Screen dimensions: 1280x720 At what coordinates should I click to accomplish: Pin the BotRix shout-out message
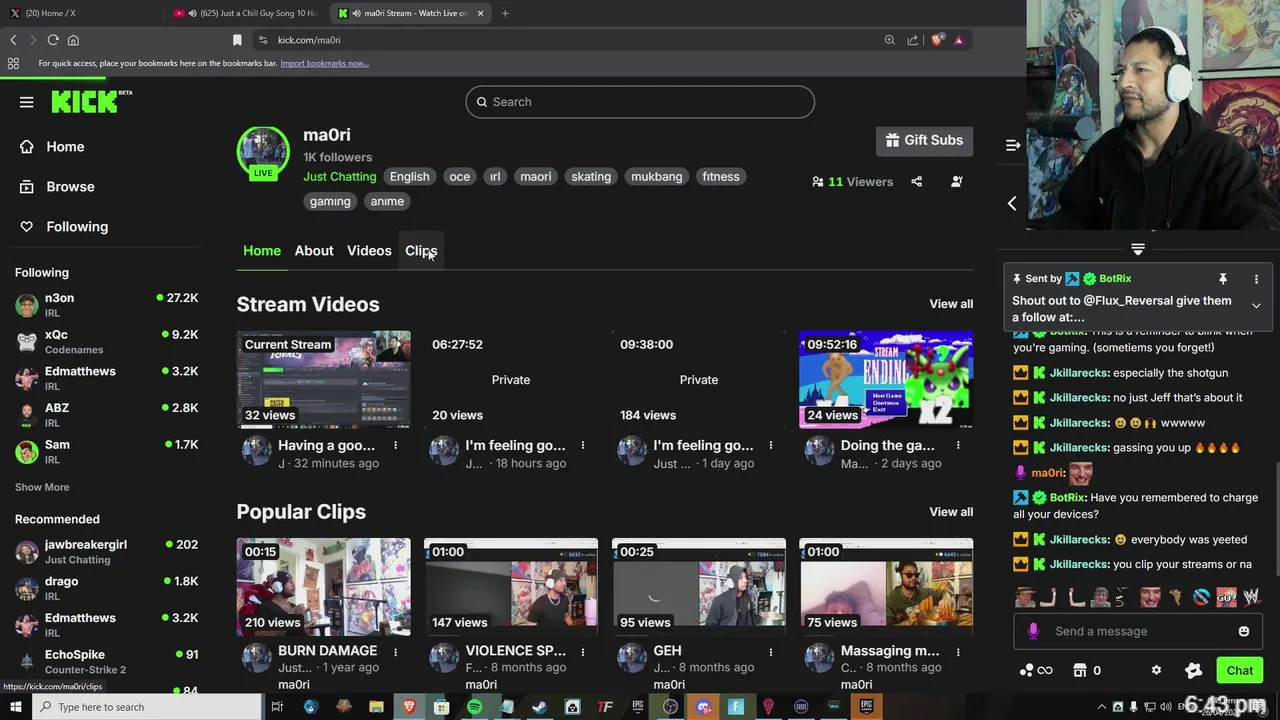coord(1222,279)
